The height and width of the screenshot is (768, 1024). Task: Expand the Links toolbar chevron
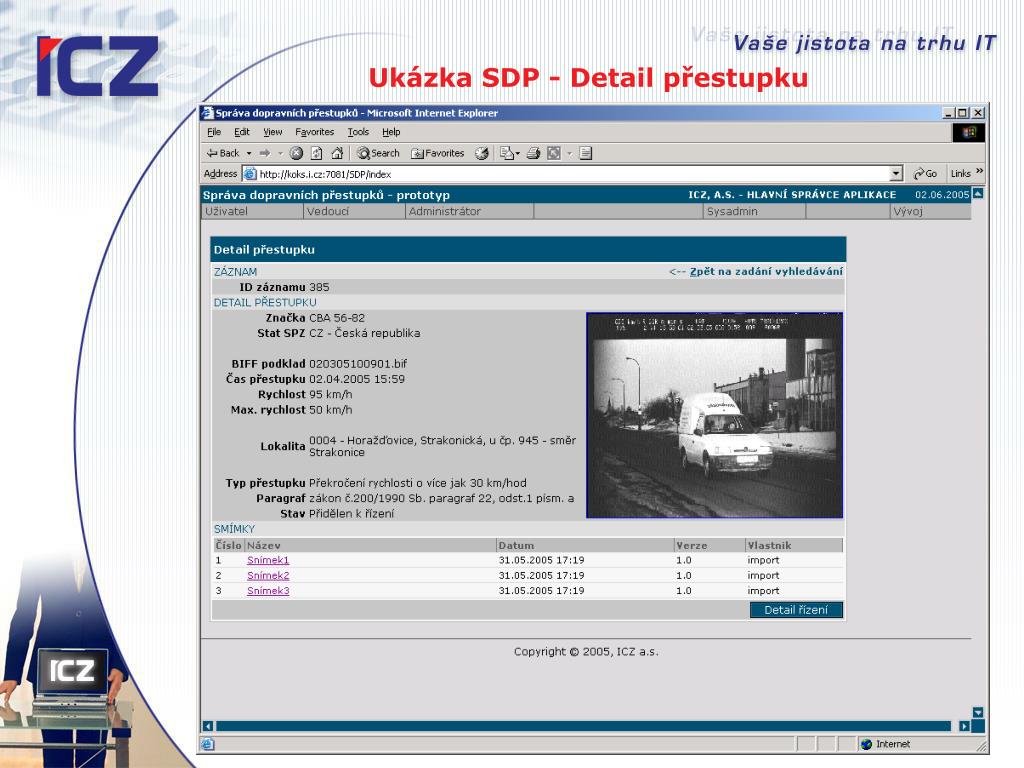[980, 171]
